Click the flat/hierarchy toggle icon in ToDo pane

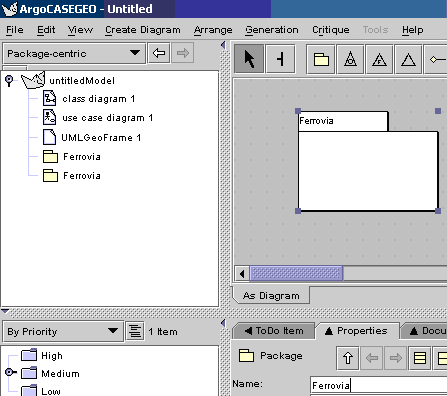[135, 331]
